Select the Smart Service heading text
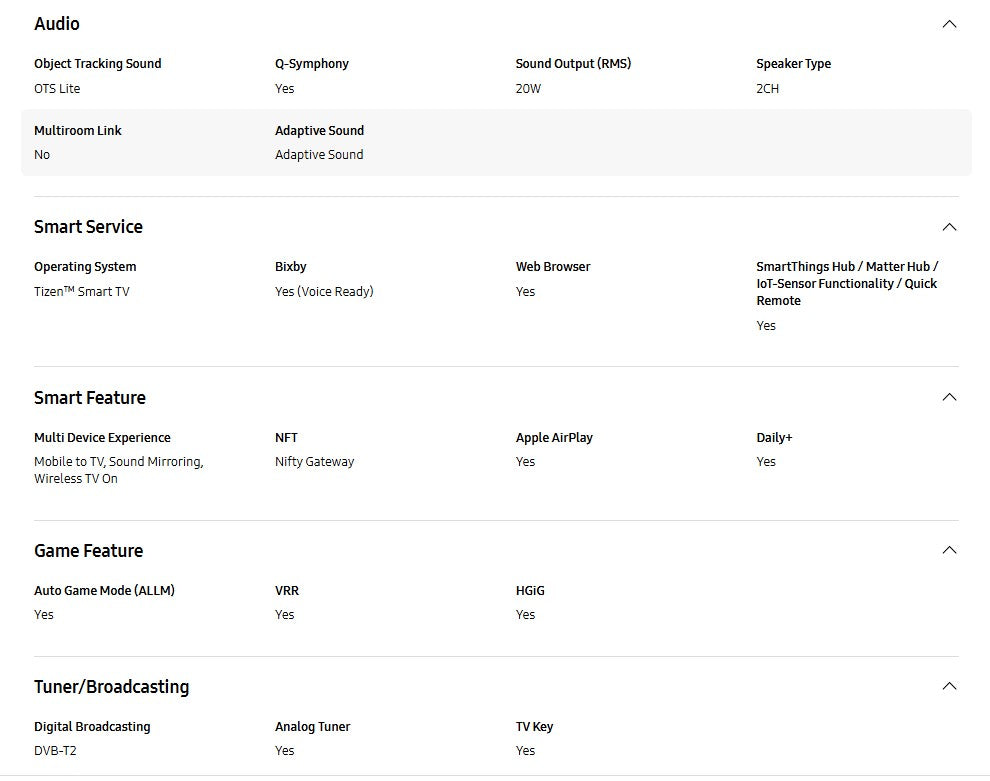990x781 pixels. [x=88, y=227]
